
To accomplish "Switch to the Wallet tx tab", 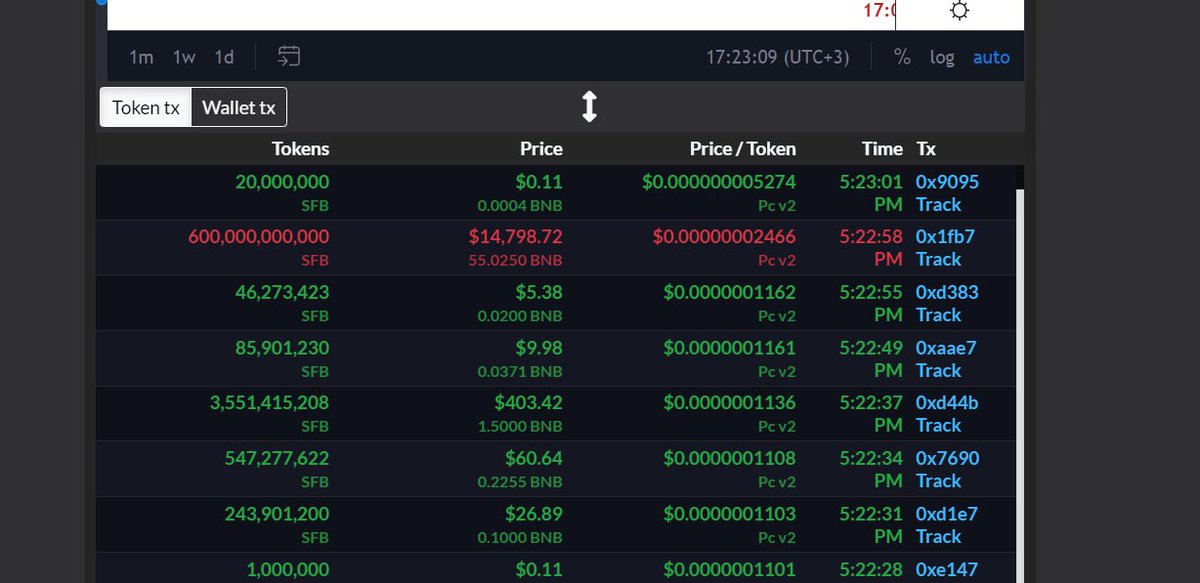I will pyautogui.click(x=239, y=107).
